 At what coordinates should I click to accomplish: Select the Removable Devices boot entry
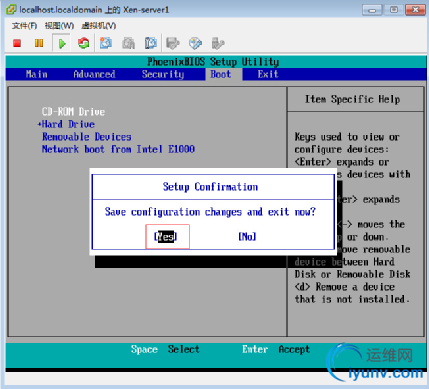tap(87, 137)
